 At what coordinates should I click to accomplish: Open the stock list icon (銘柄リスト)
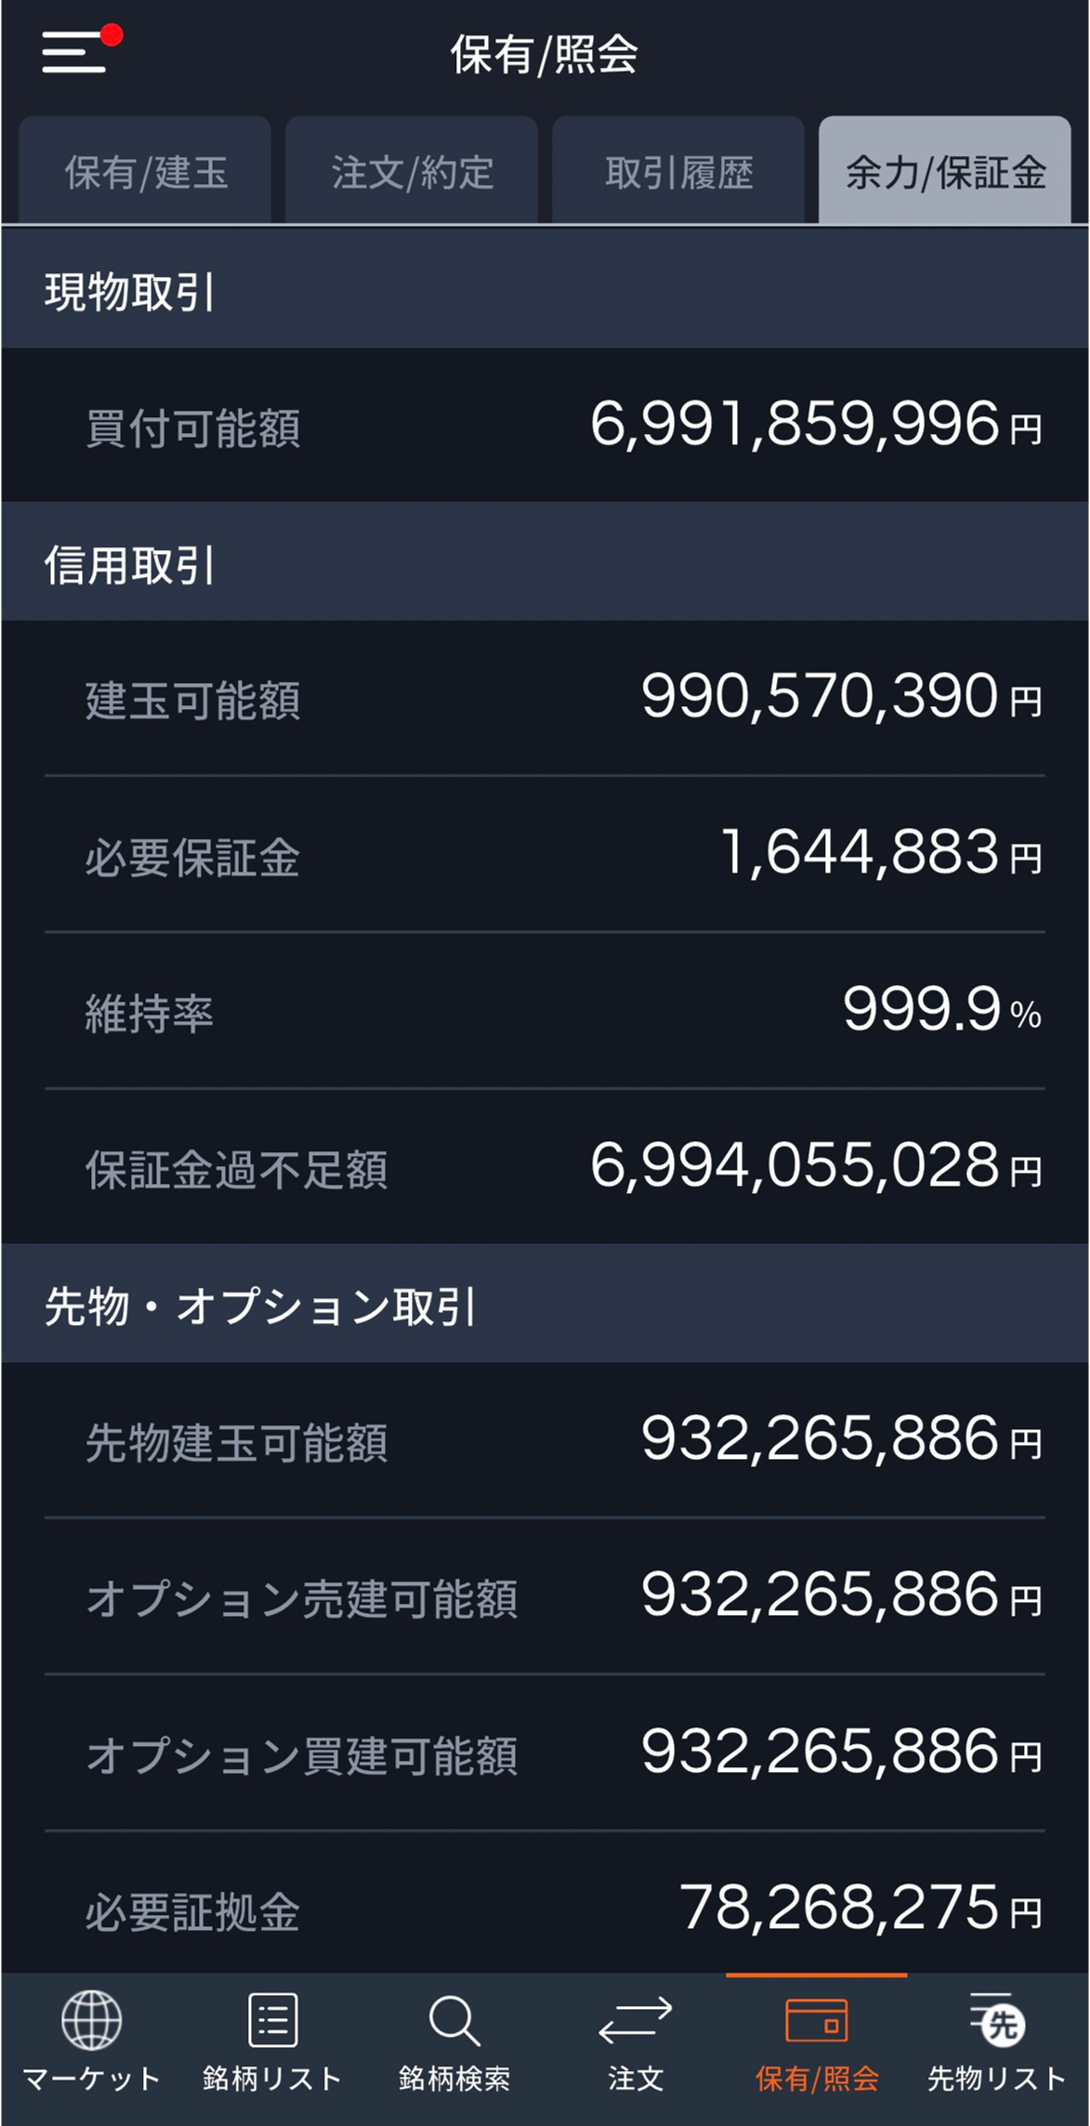point(272,2021)
